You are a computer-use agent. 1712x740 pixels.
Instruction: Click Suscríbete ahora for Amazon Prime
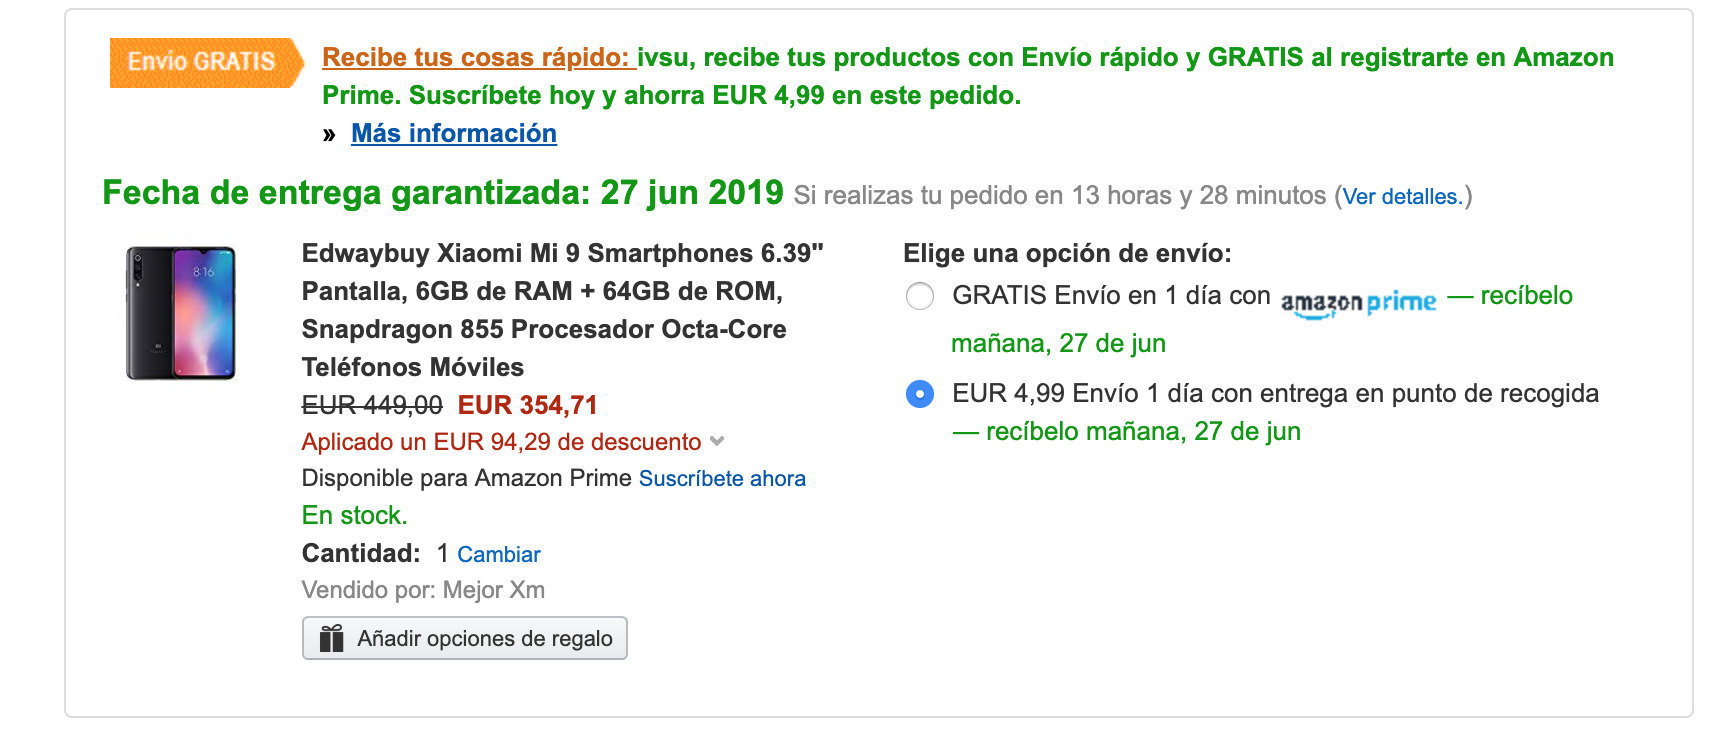722,479
